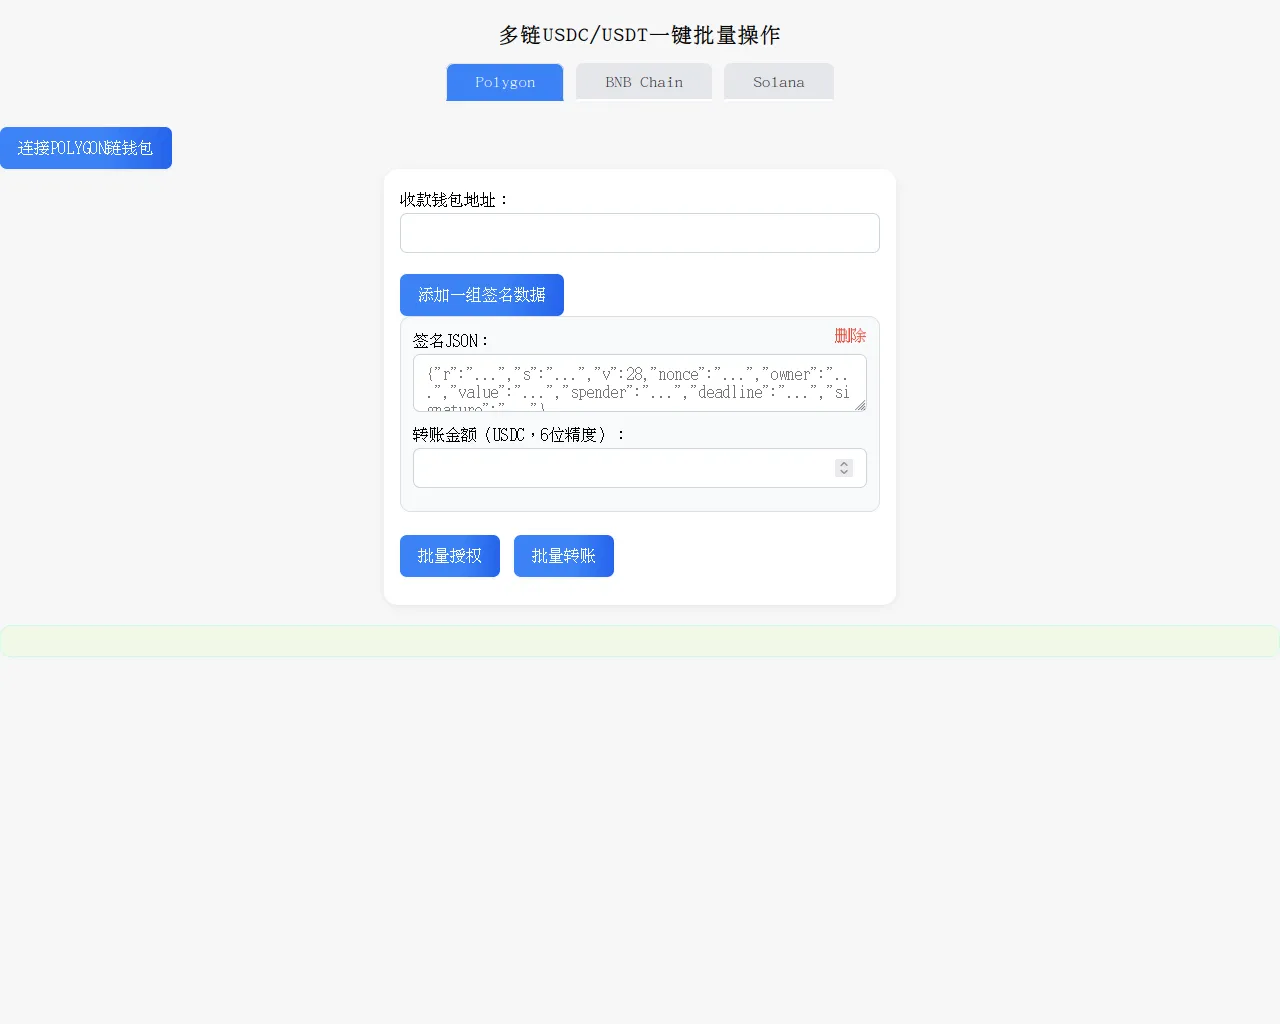
Task: Click the 签名JSON label
Action: [x=451, y=341]
